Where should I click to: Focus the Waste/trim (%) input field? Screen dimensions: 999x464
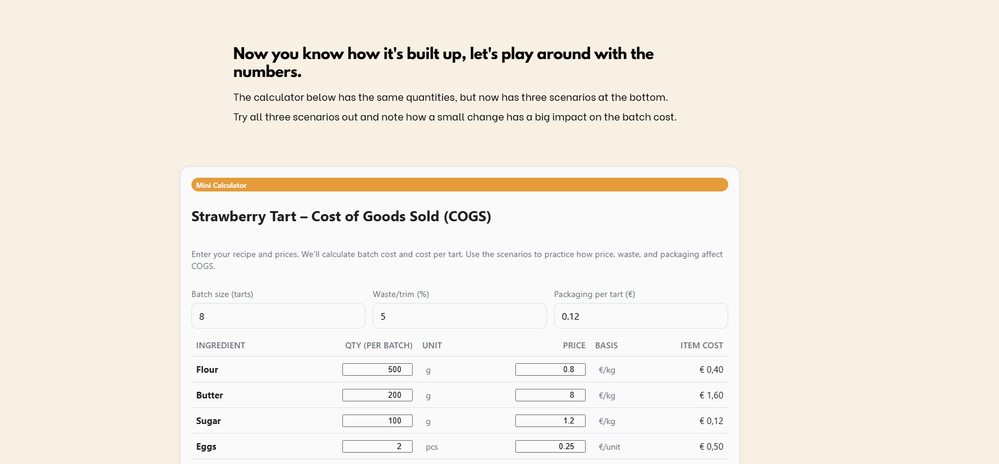(x=459, y=316)
